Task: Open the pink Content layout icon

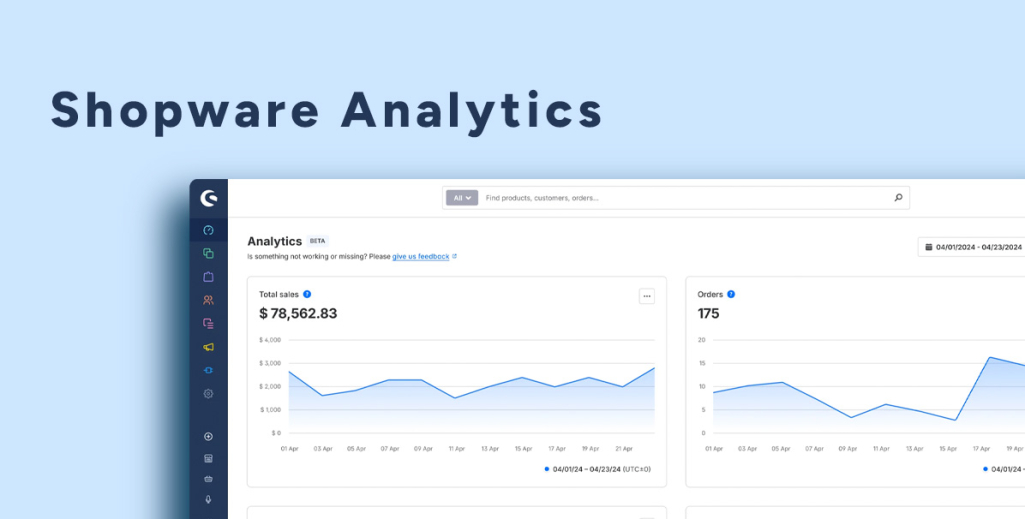Action: click(209, 323)
